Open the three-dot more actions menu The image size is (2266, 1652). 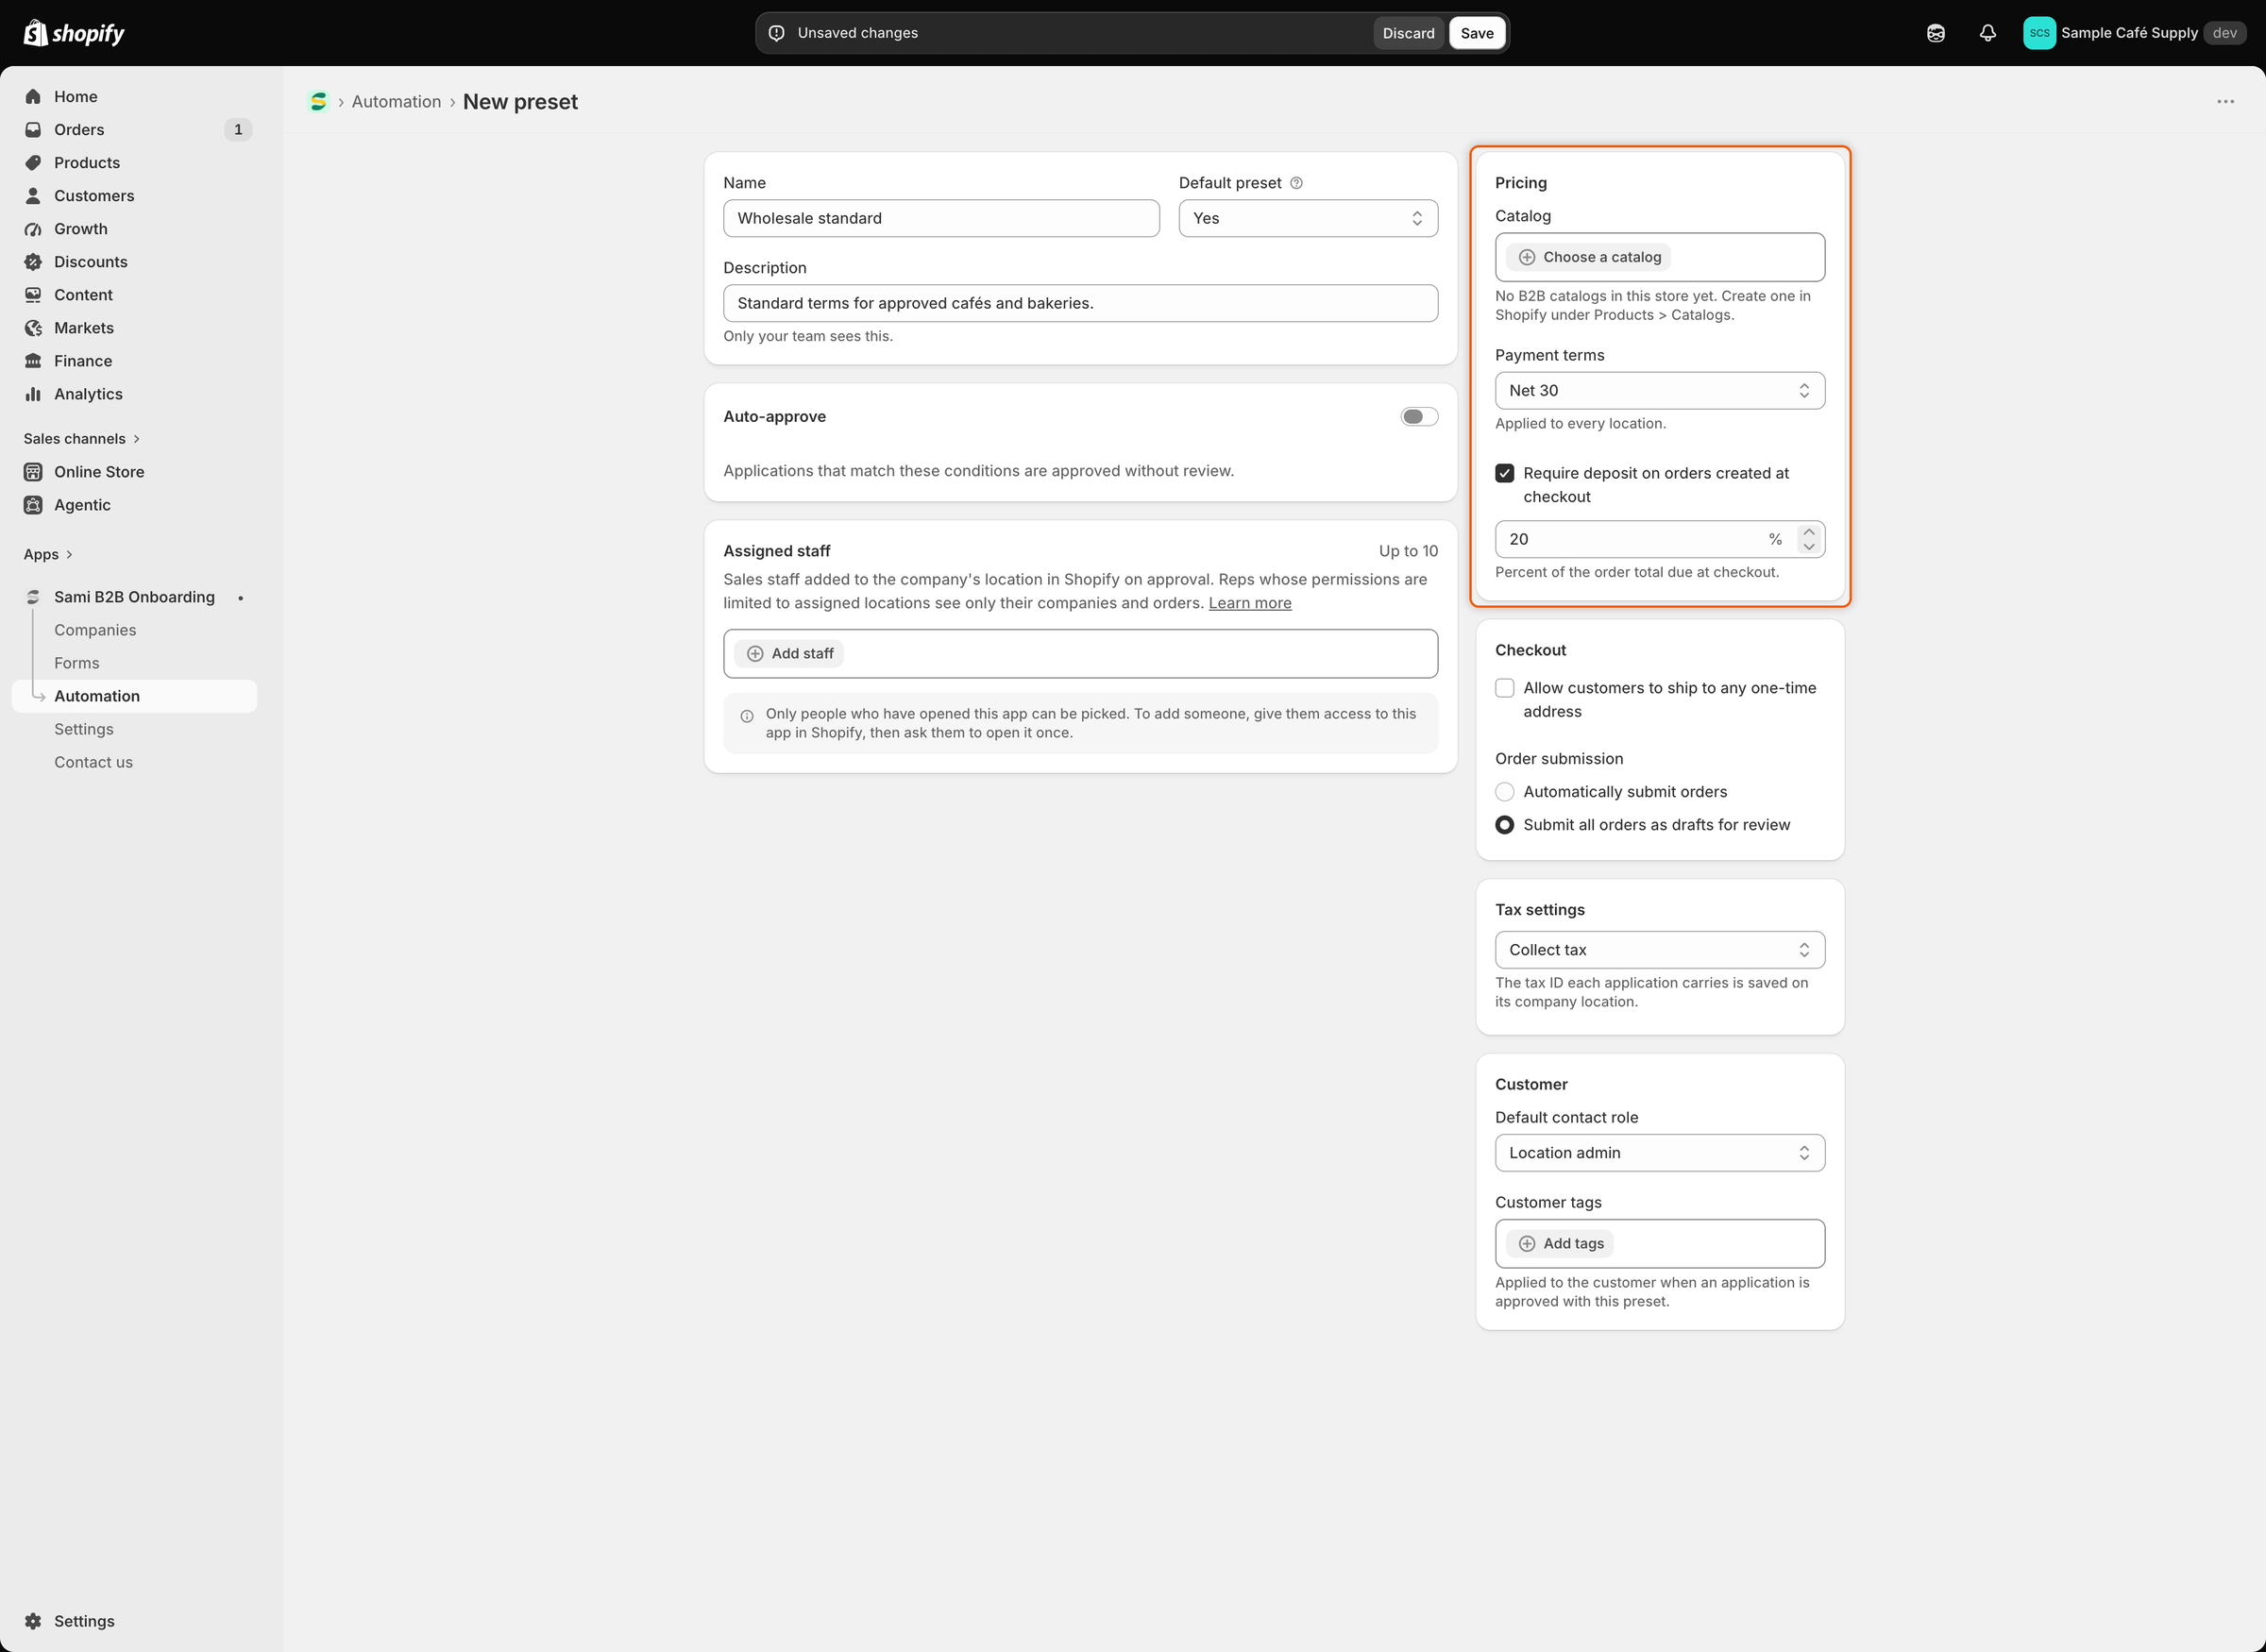[x=2225, y=101]
